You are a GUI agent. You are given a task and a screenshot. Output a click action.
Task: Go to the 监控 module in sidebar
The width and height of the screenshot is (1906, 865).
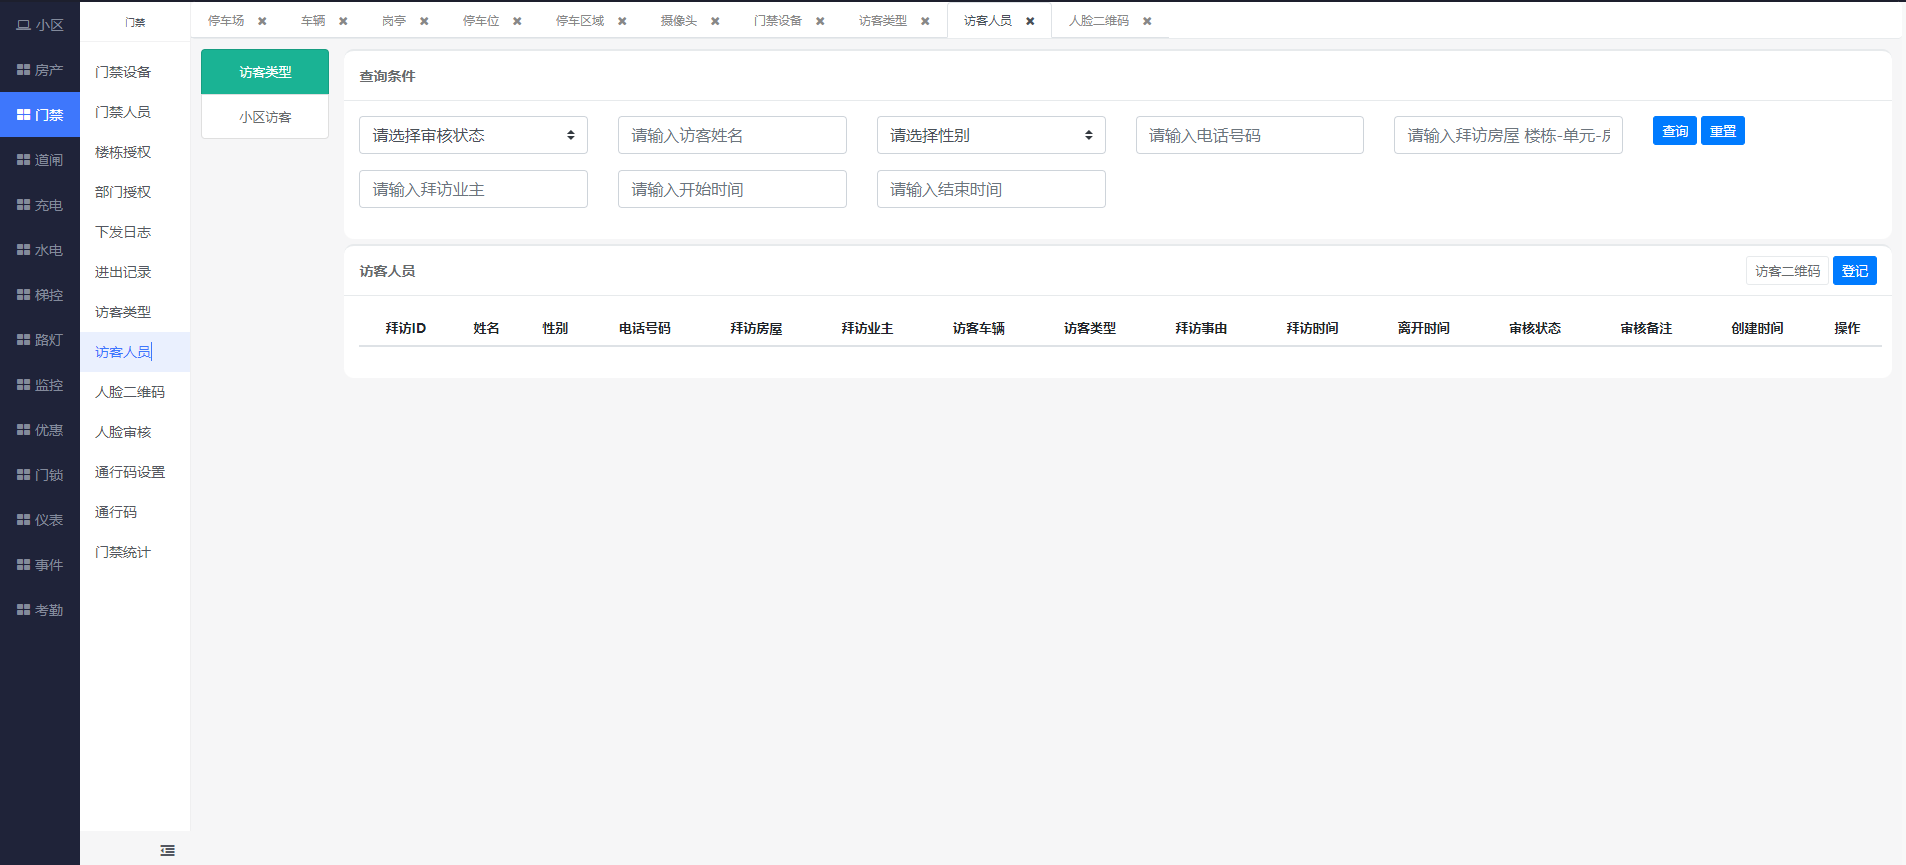point(40,385)
